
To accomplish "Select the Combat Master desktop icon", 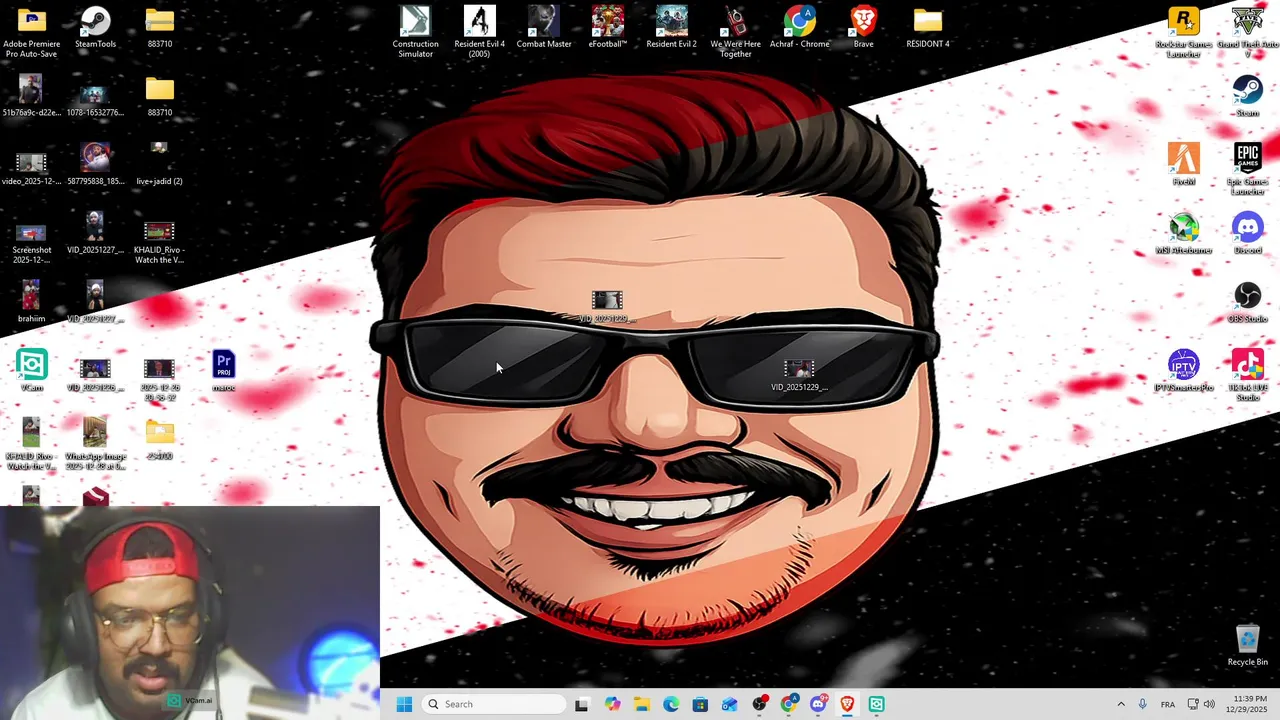I will [x=544, y=28].
